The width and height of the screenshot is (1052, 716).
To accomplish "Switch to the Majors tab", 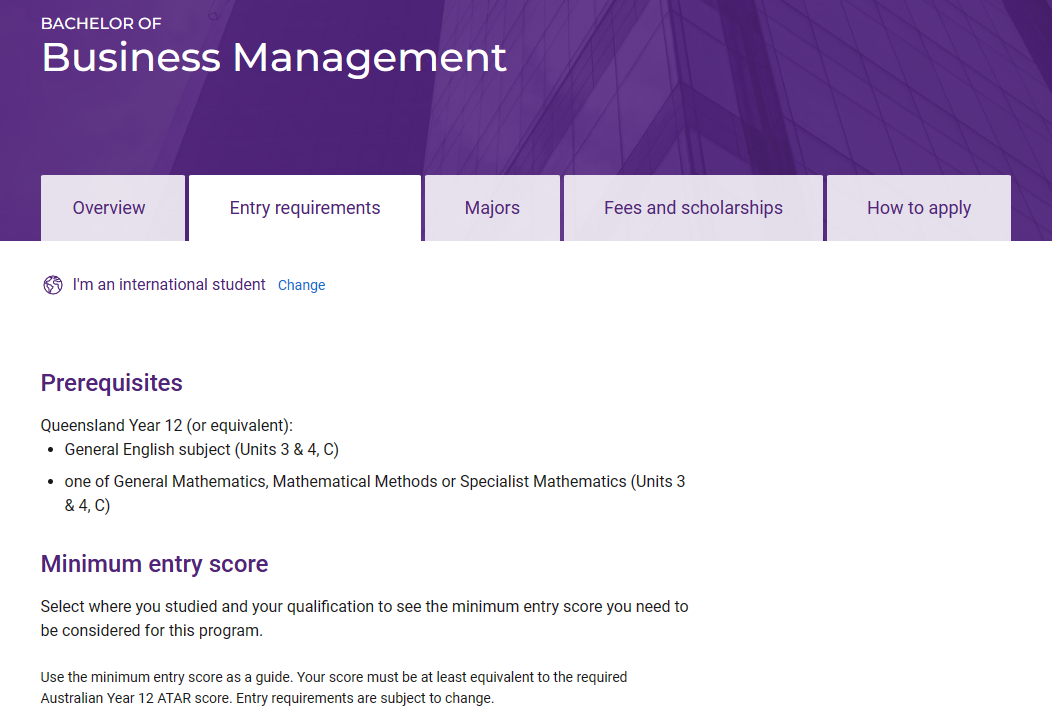I will pyautogui.click(x=492, y=208).
